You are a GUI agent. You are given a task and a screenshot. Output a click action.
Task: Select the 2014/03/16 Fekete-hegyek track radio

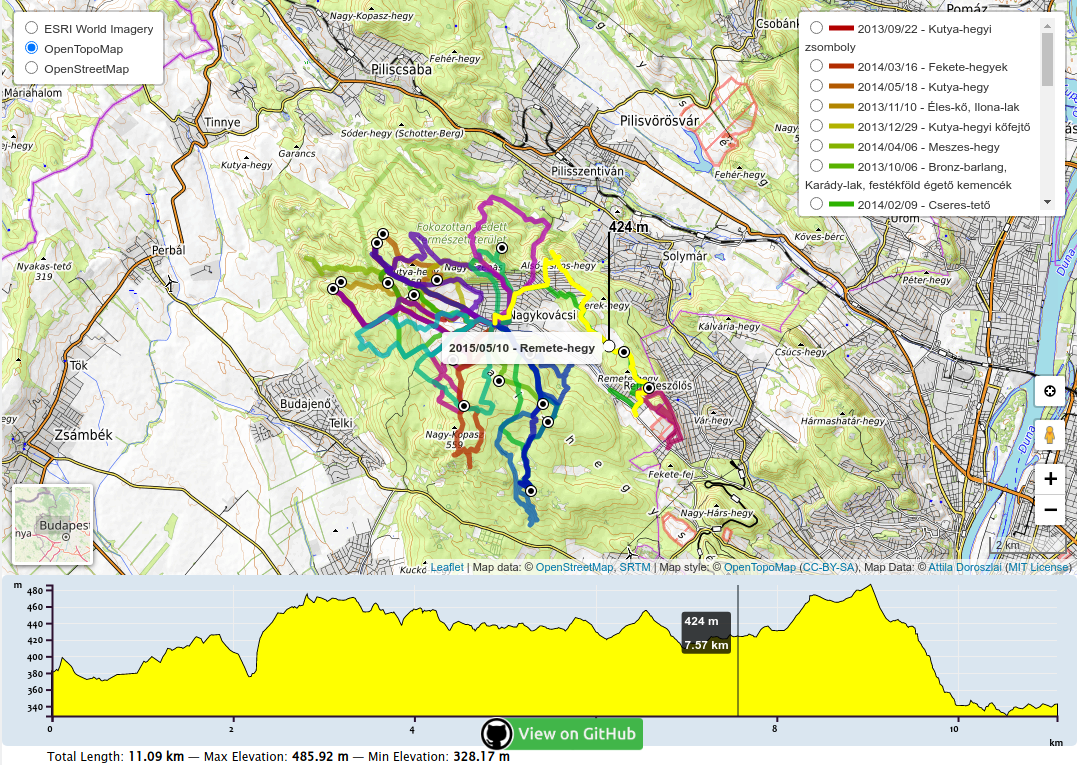816,66
